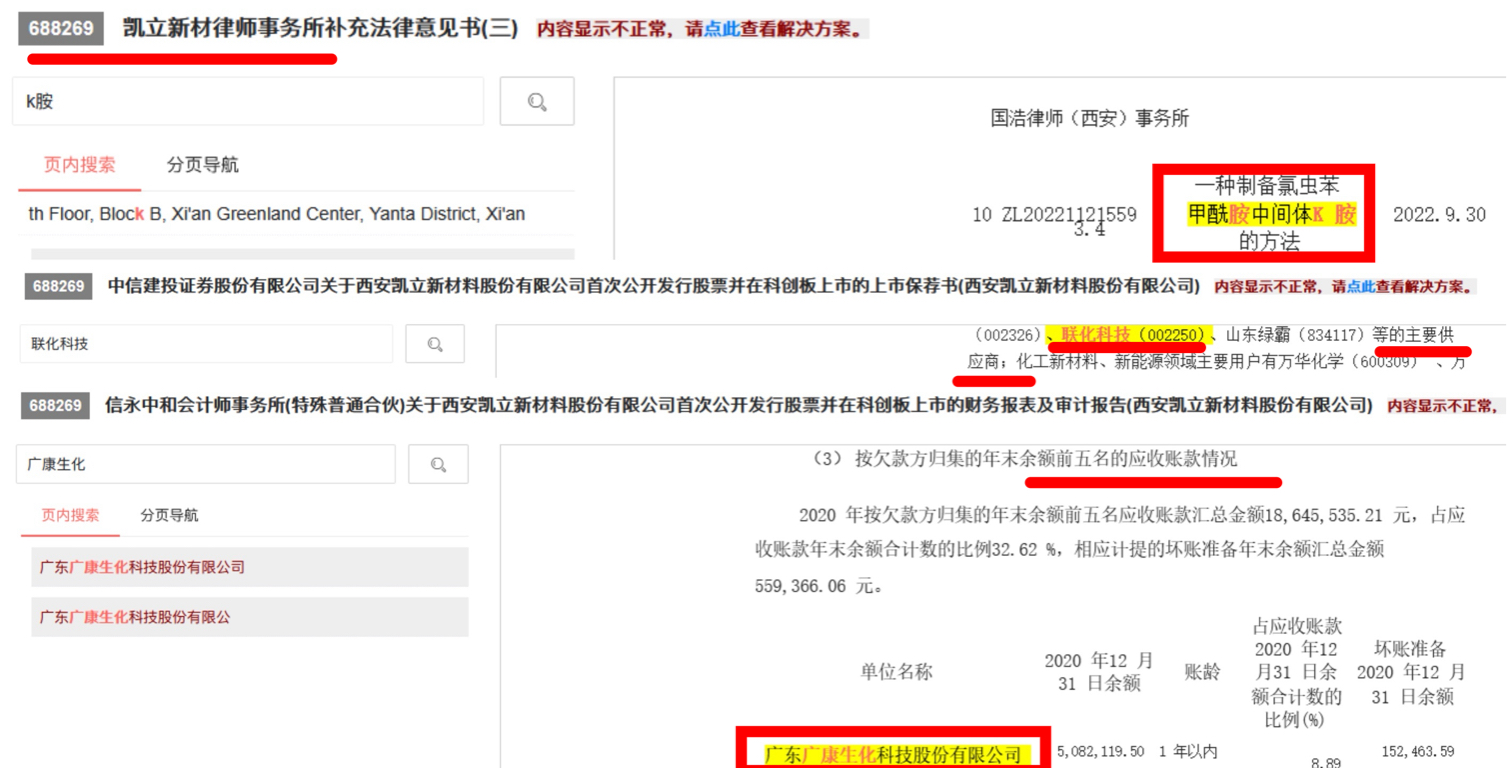Click title starting '中信建投证券股份有限公司关于'
This screenshot has width=1507, height=768.
pos(654,286)
